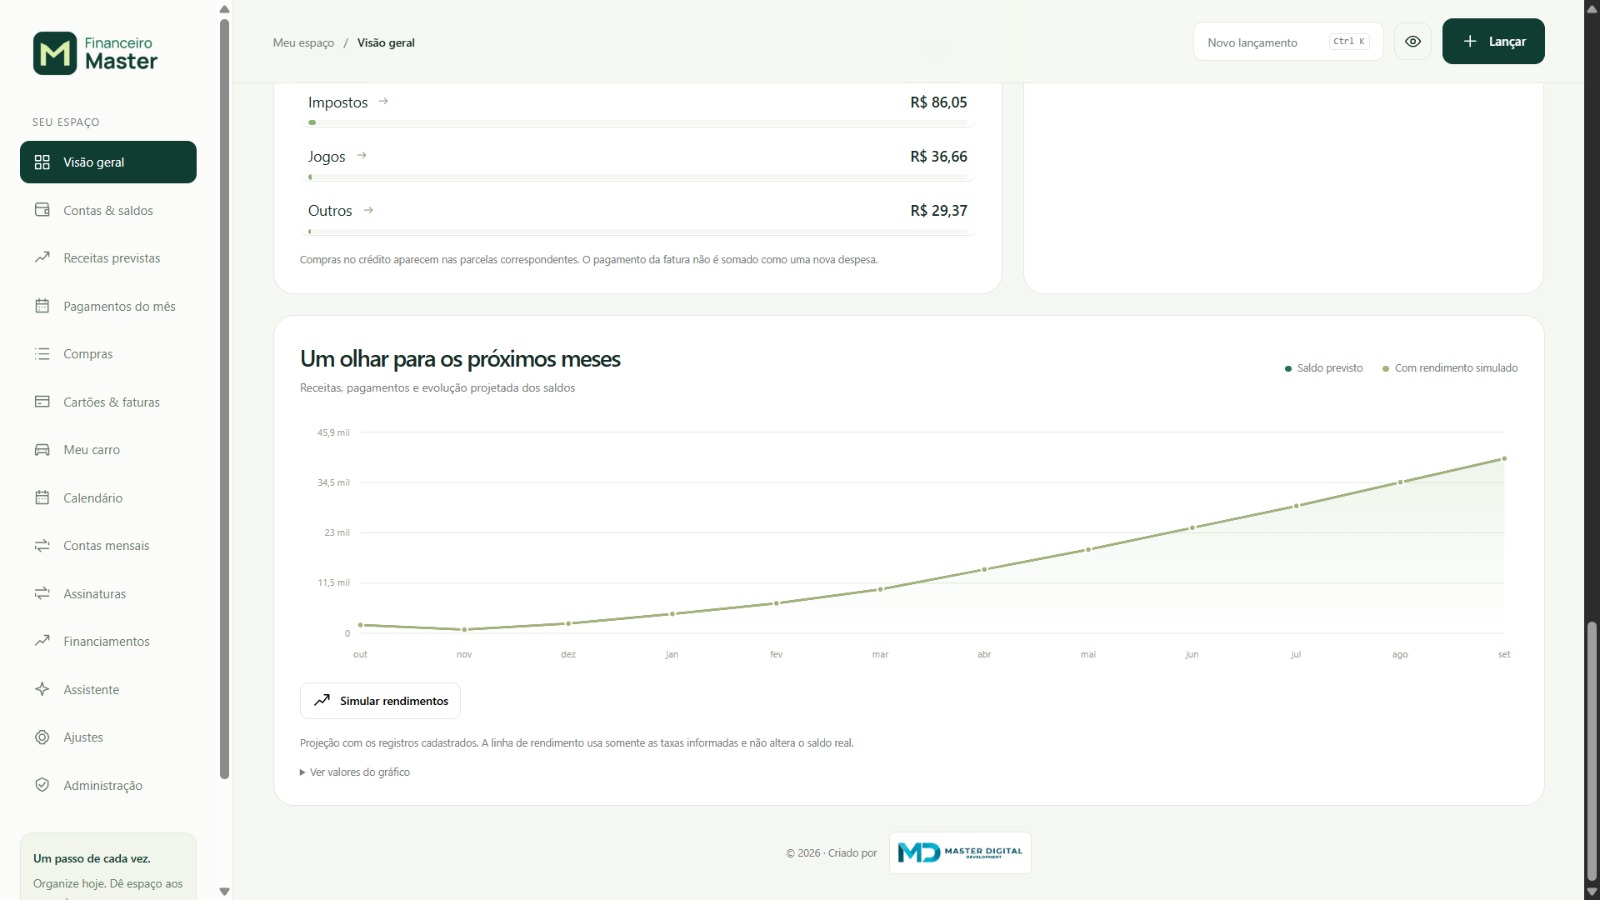Click the R$ 29,37 amount
Image resolution: width=1600 pixels, height=900 pixels.
pos(938,210)
